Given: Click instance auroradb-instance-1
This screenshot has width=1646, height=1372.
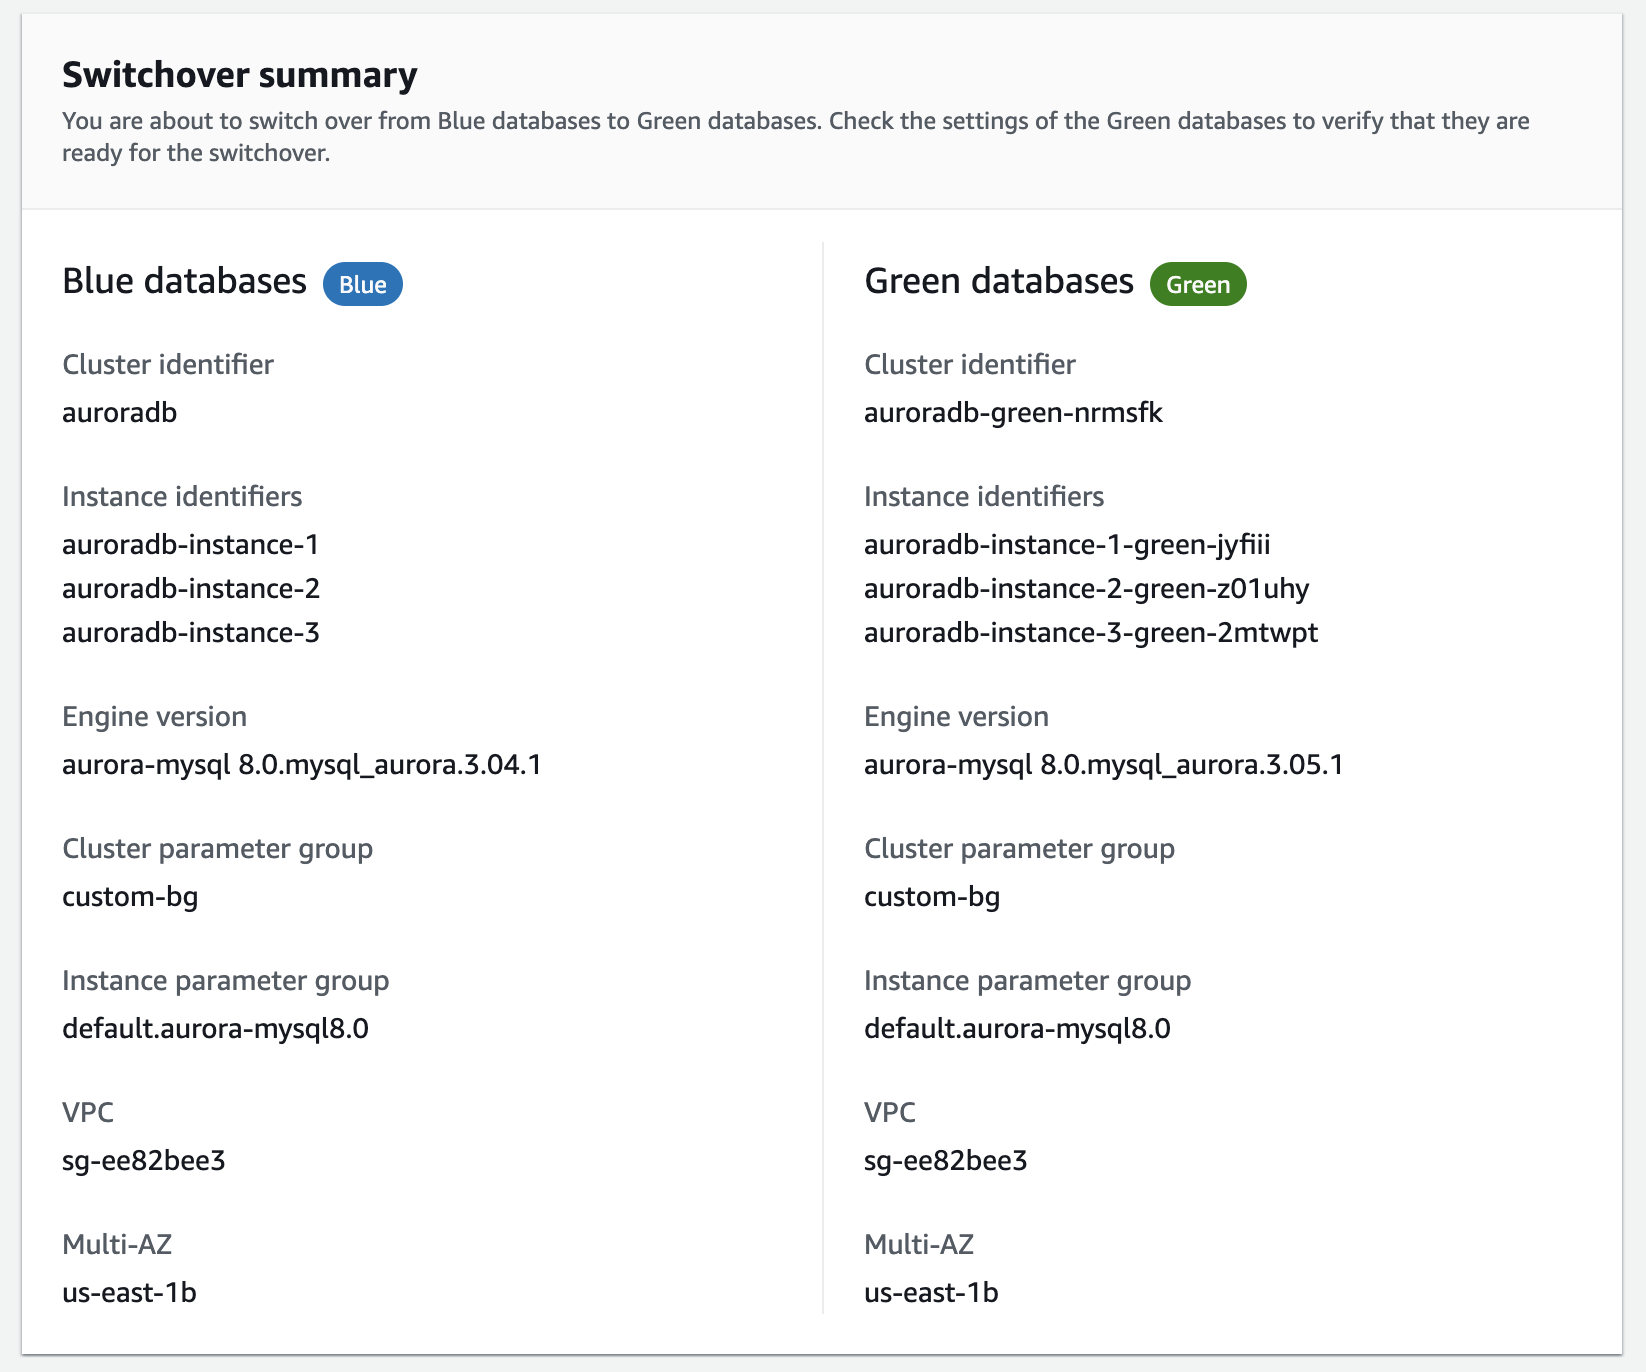Looking at the screenshot, I should pos(191,544).
